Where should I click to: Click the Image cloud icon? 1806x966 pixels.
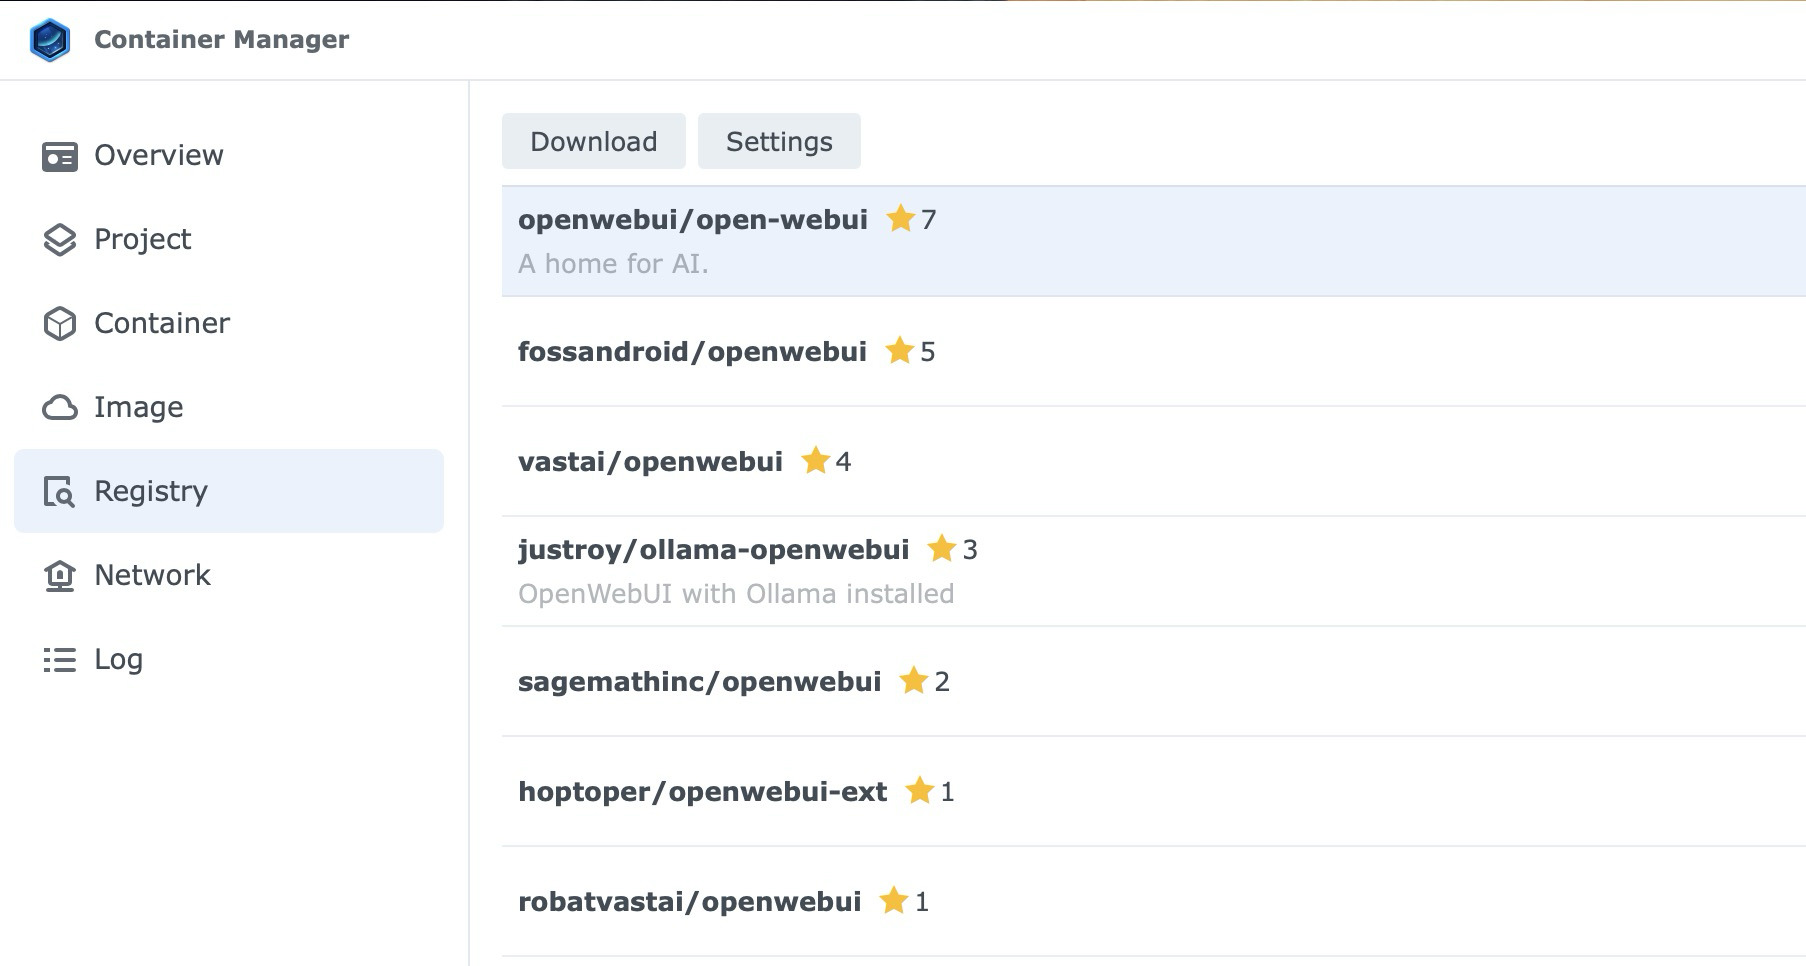[x=60, y=407]
